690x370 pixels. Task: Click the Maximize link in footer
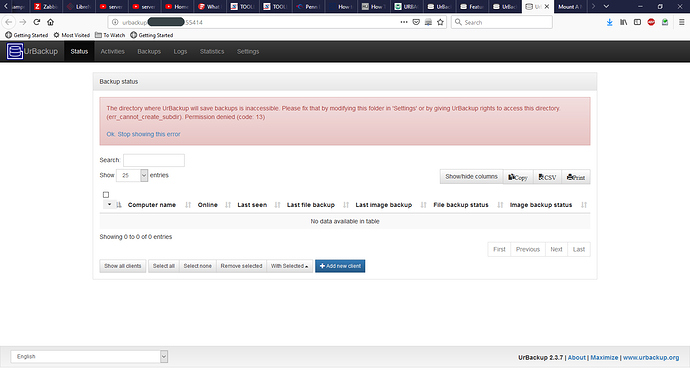604,358
